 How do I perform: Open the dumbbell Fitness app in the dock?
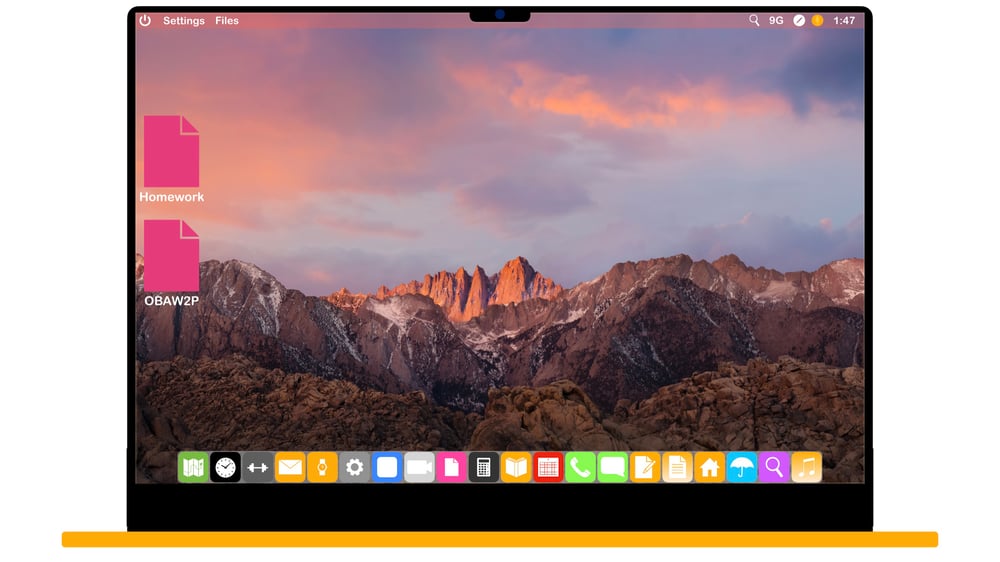click(258, 468)
